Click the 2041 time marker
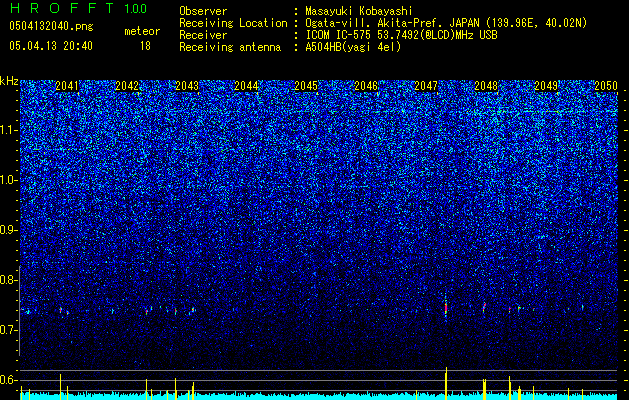629x400 pixels. 67,86
